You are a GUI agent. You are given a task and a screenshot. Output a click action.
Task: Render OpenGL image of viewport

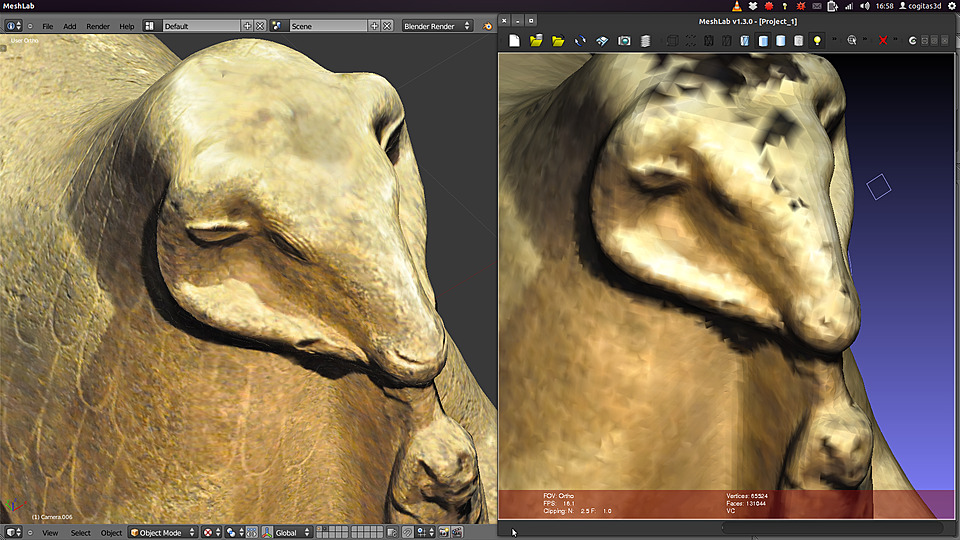(444, 533)
